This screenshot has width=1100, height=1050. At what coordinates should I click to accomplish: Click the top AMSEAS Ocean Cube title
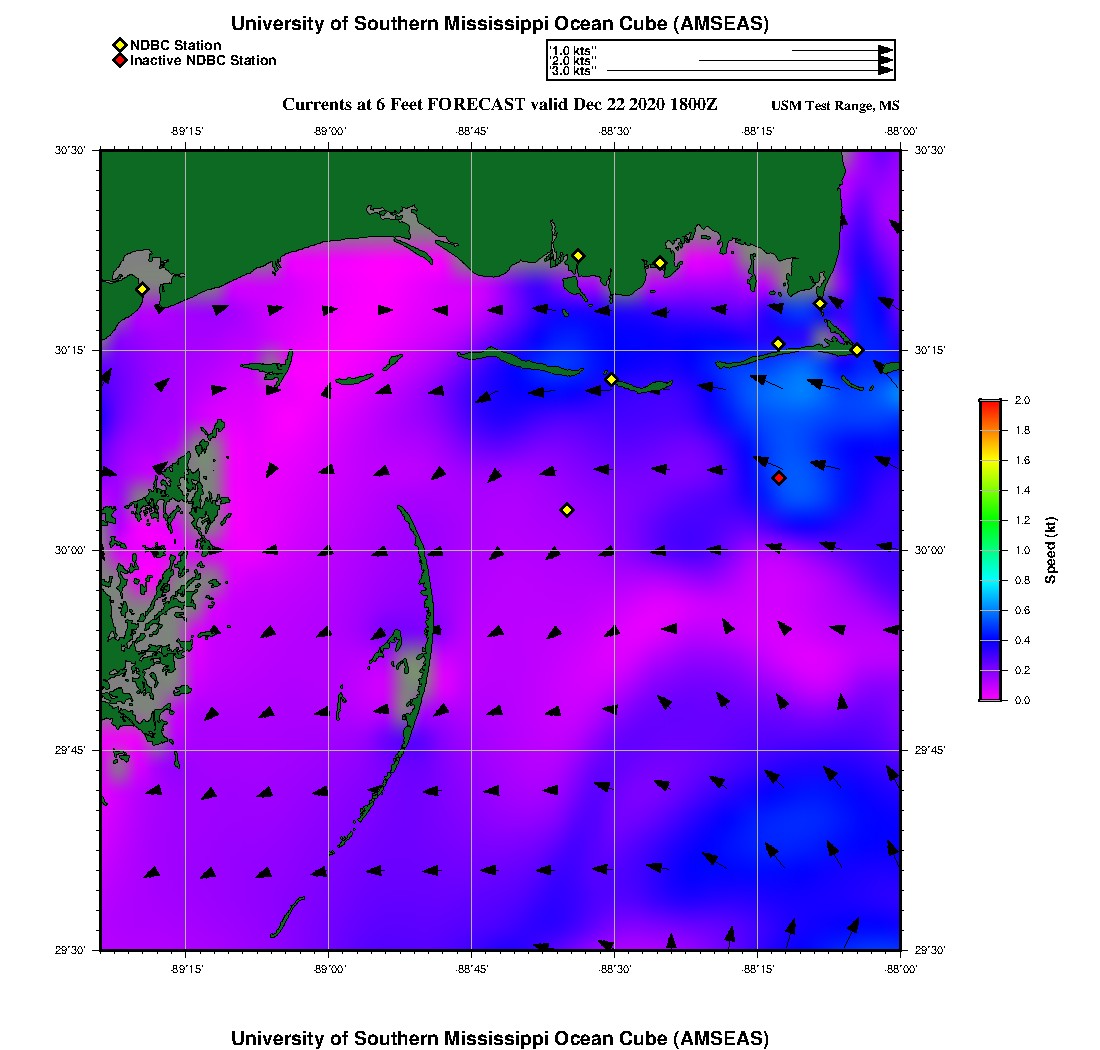pyautogui.click(x=500, y=24)
